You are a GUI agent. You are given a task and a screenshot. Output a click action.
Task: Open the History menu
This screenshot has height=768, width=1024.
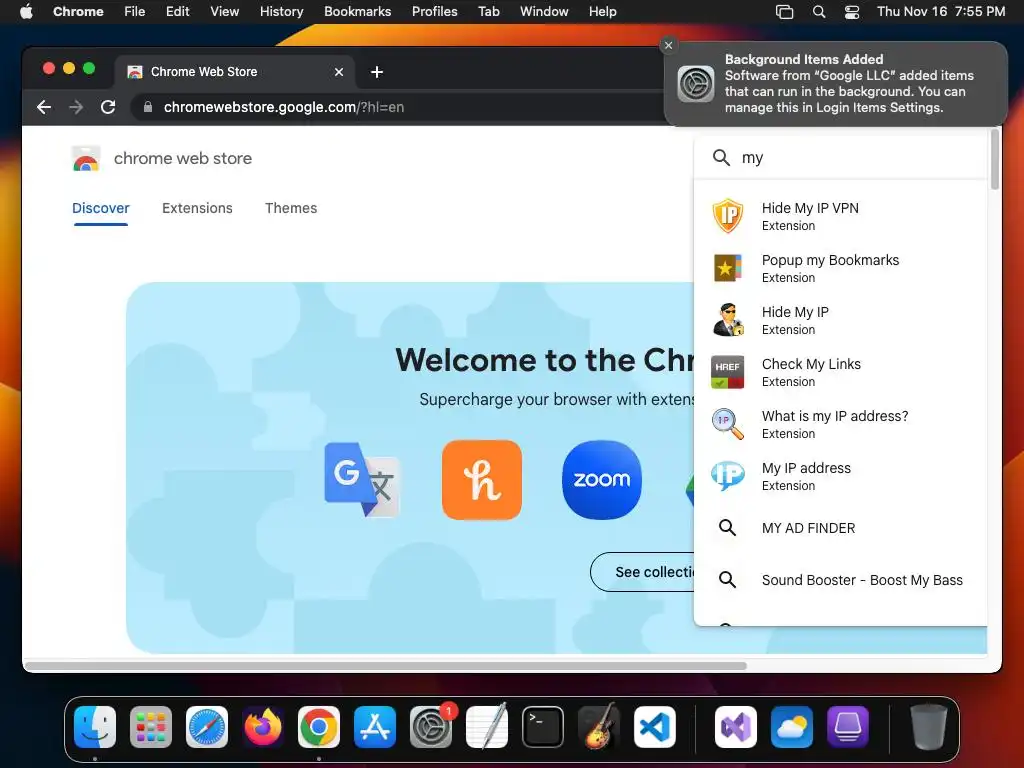pyautogui.click(x=281, y=12)
